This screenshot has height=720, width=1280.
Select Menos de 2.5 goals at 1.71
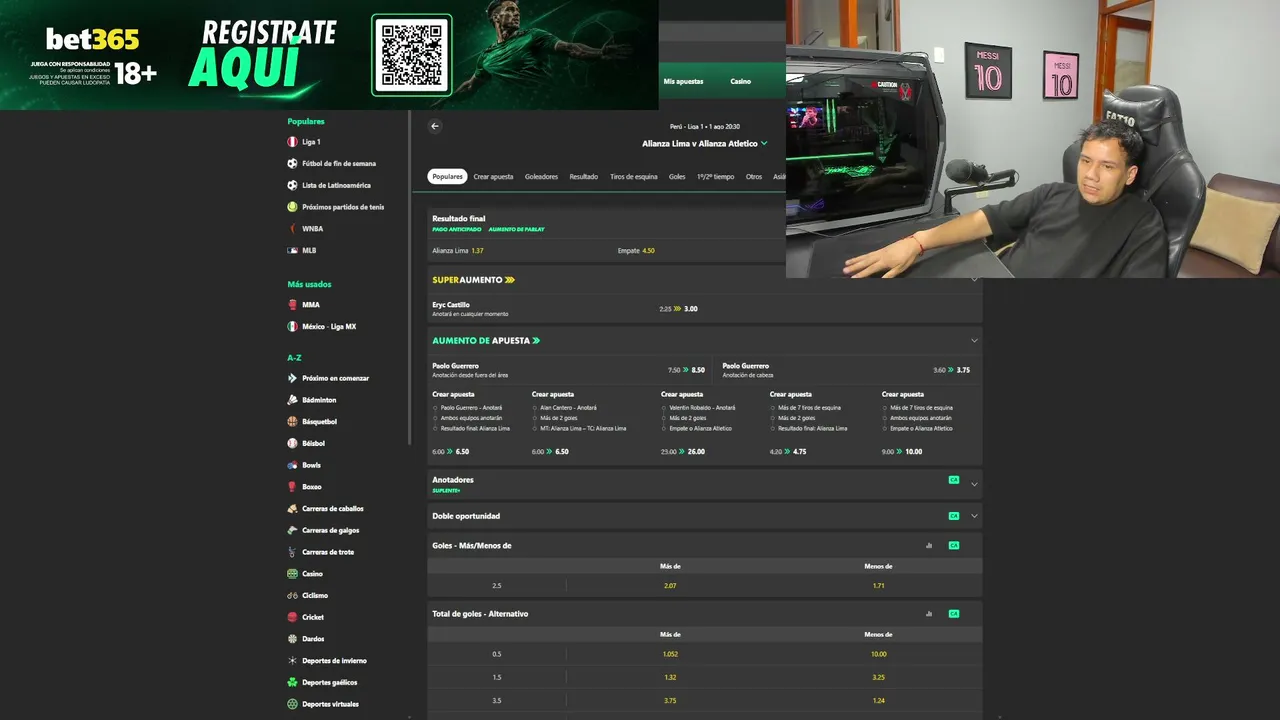878,586
